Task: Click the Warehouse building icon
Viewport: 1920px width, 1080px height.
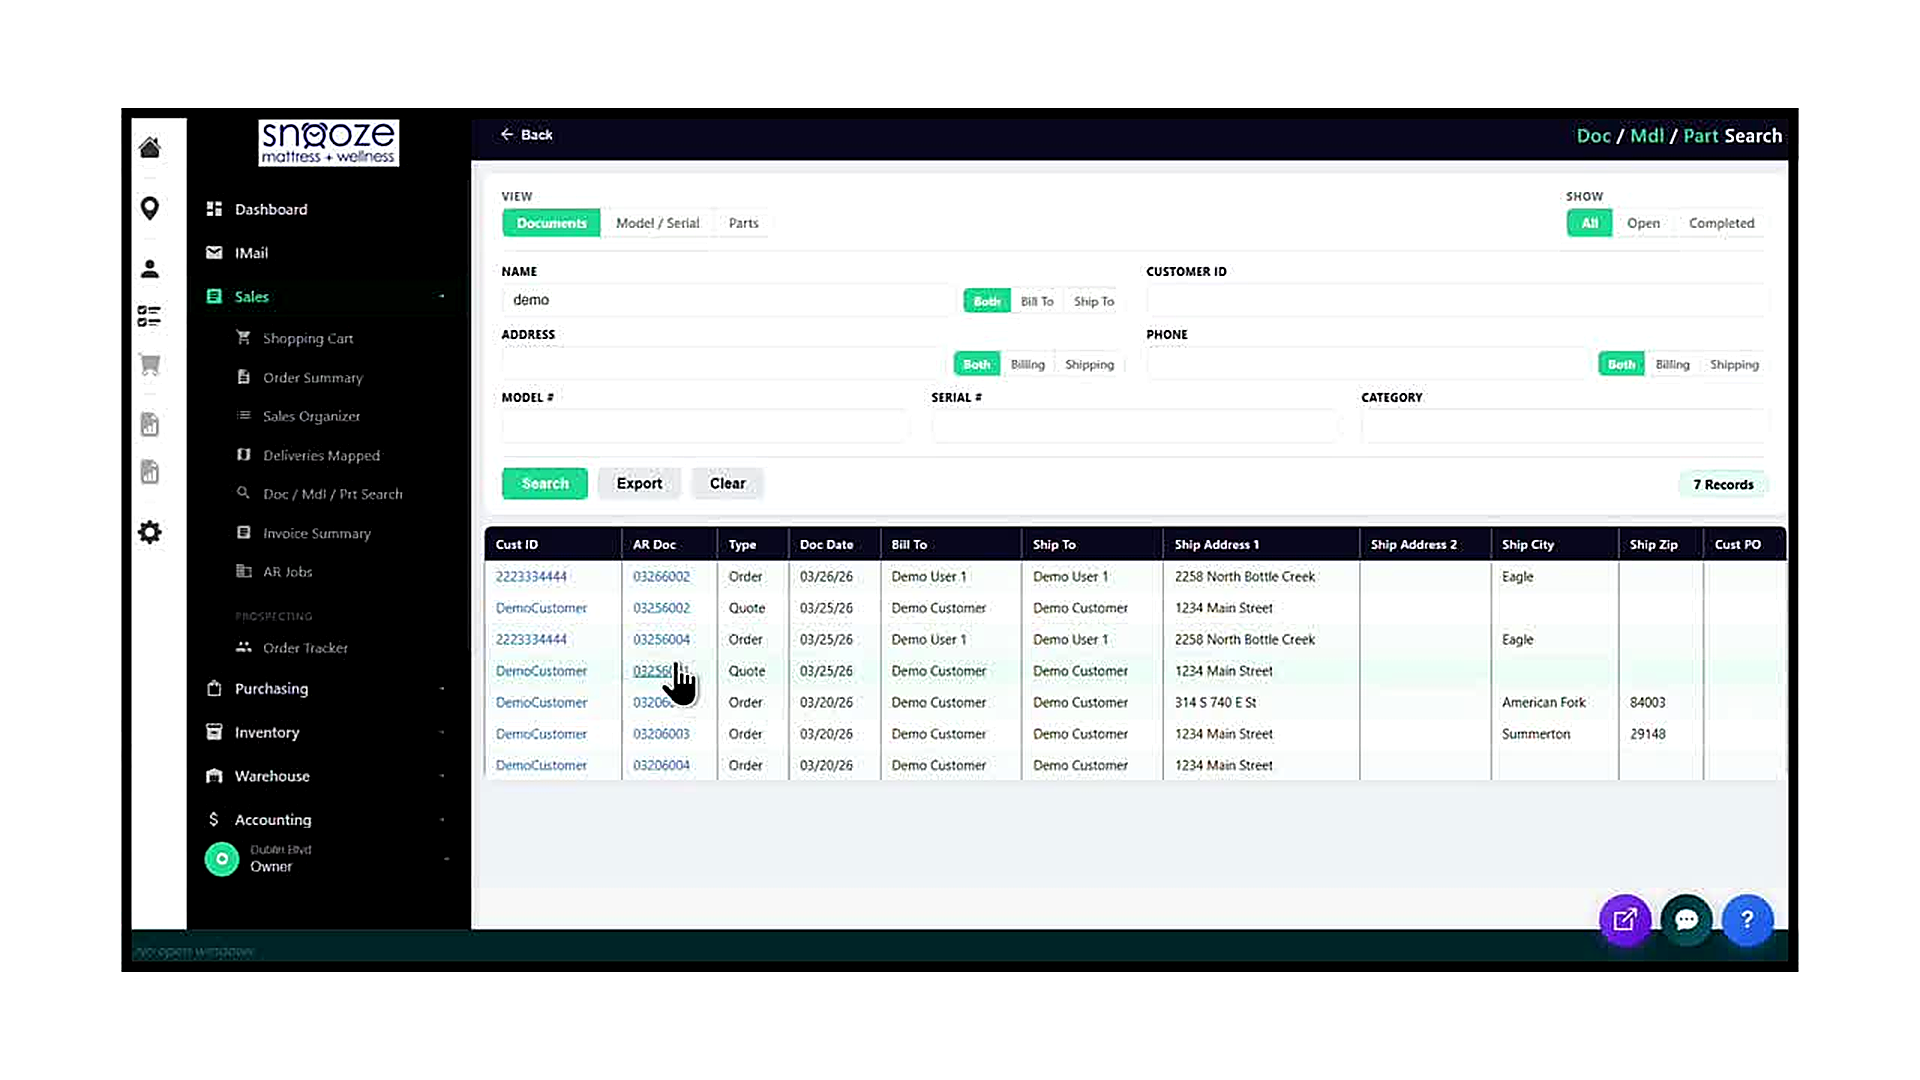Action: click(214, 776)
